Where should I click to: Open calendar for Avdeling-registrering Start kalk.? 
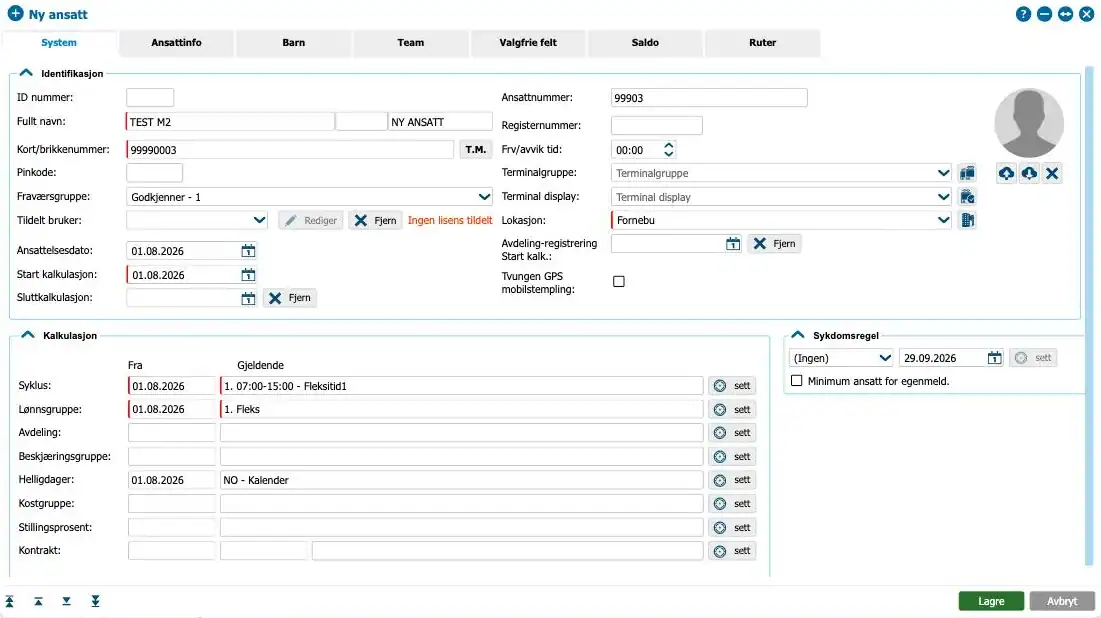(733, 244)
